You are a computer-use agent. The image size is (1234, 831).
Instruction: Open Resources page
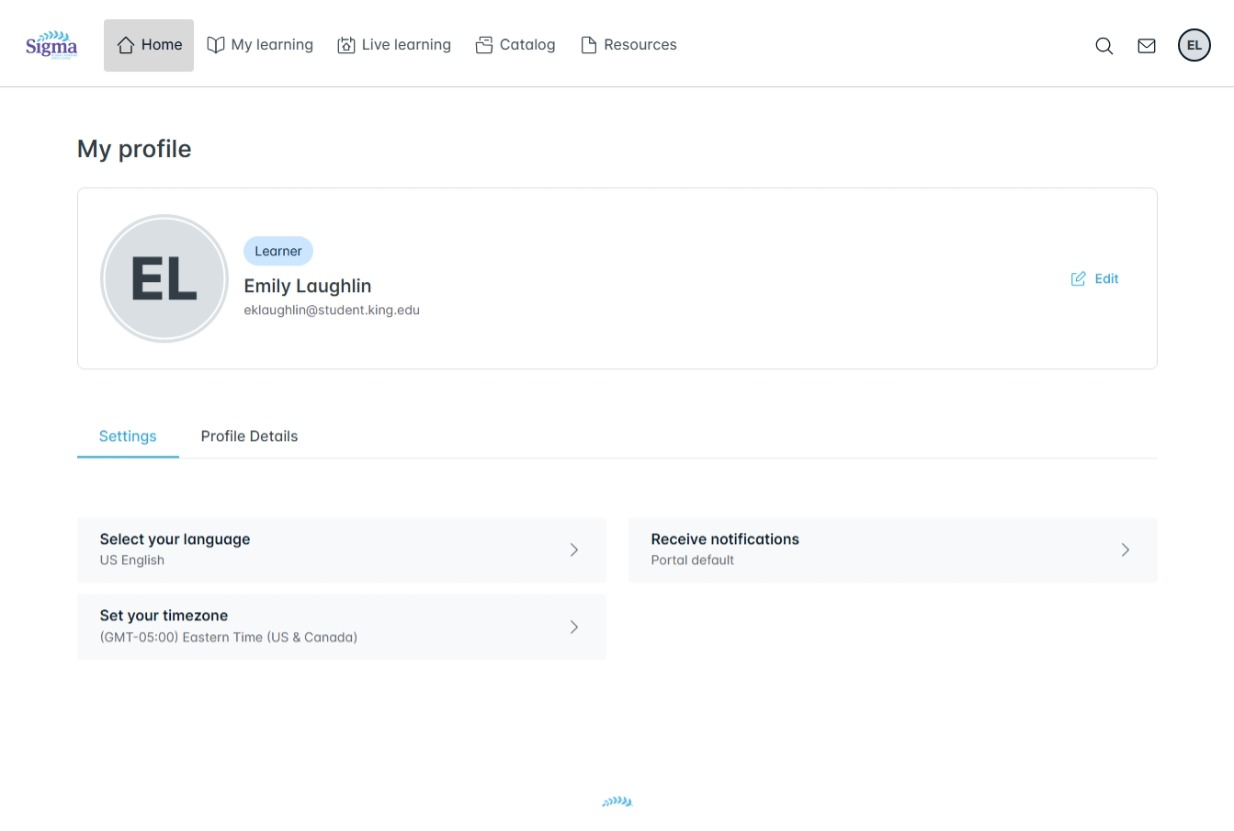click(629, 45)
